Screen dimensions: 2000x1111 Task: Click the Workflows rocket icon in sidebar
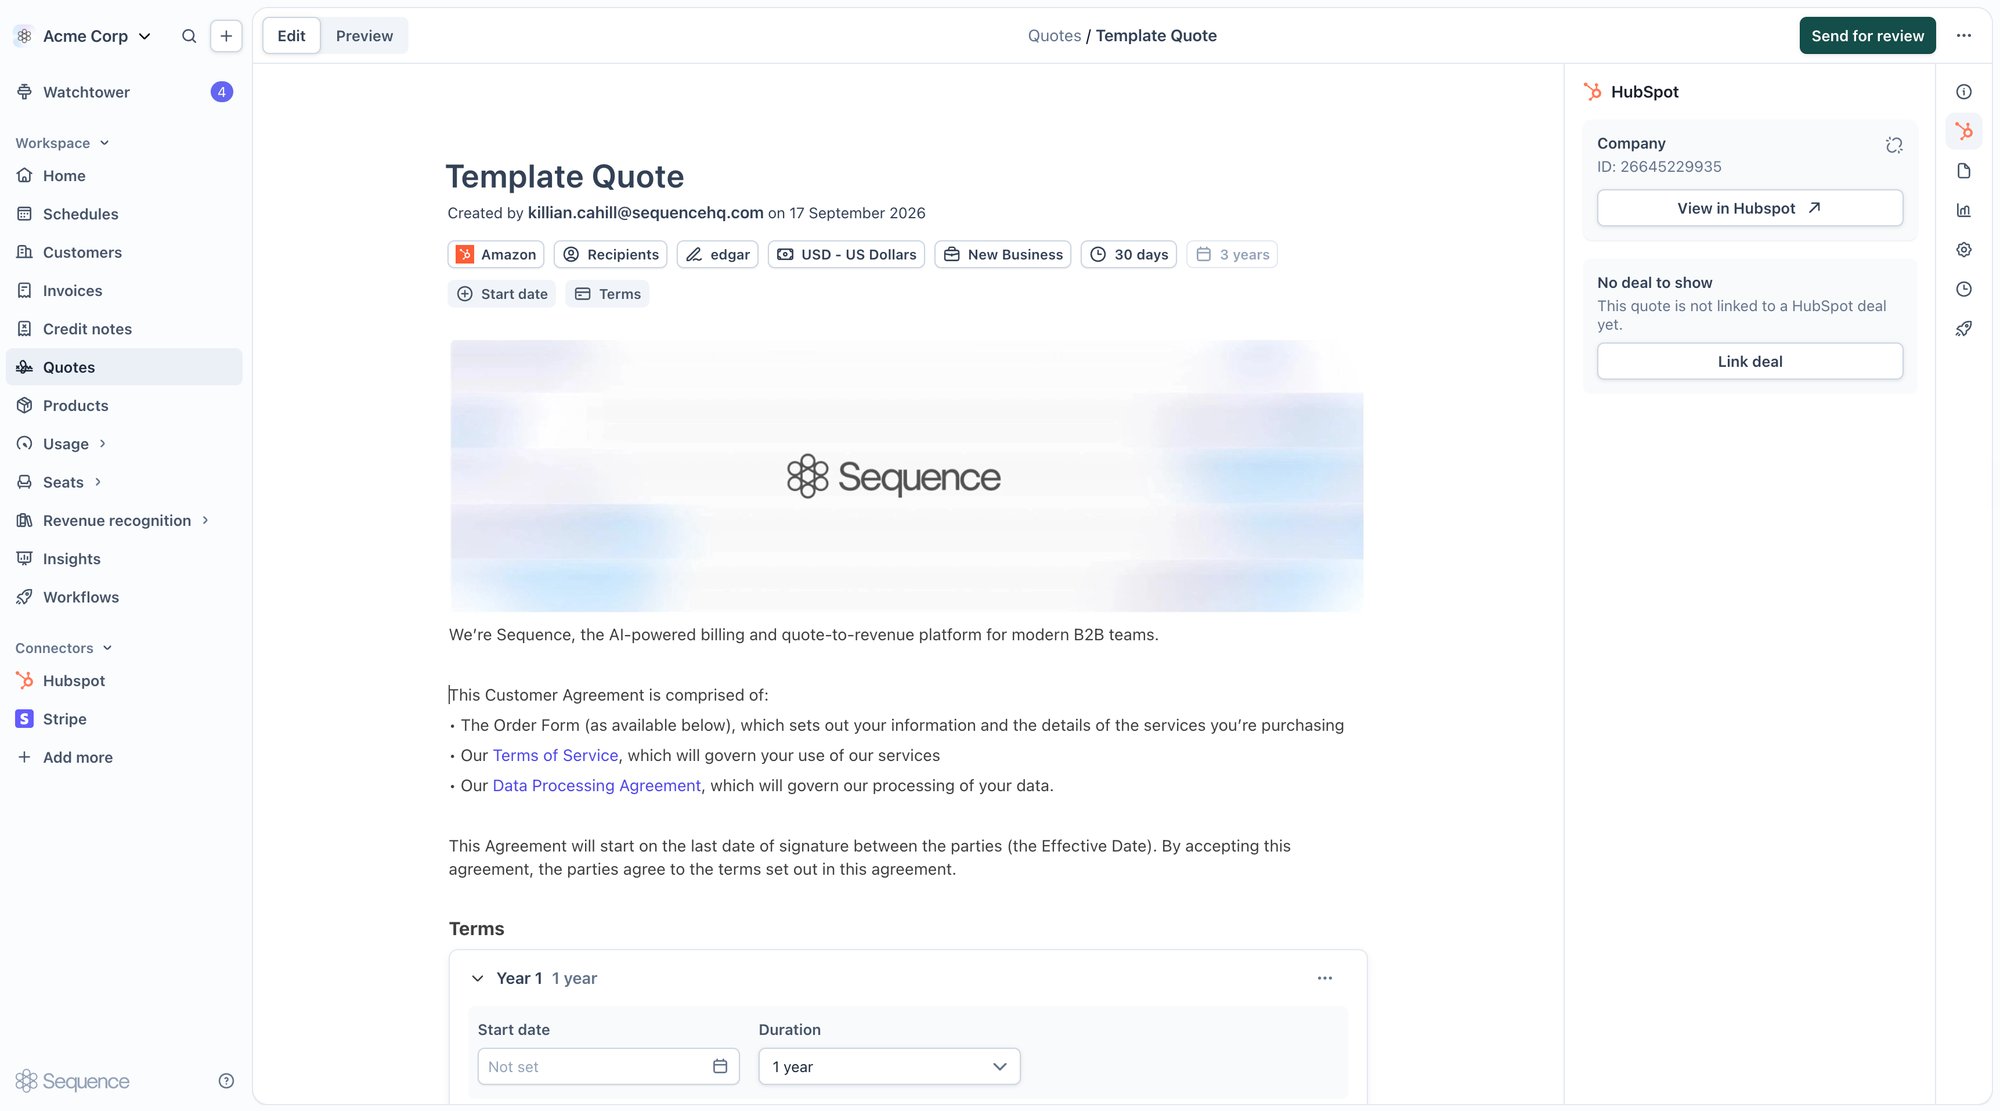(25, 597)
